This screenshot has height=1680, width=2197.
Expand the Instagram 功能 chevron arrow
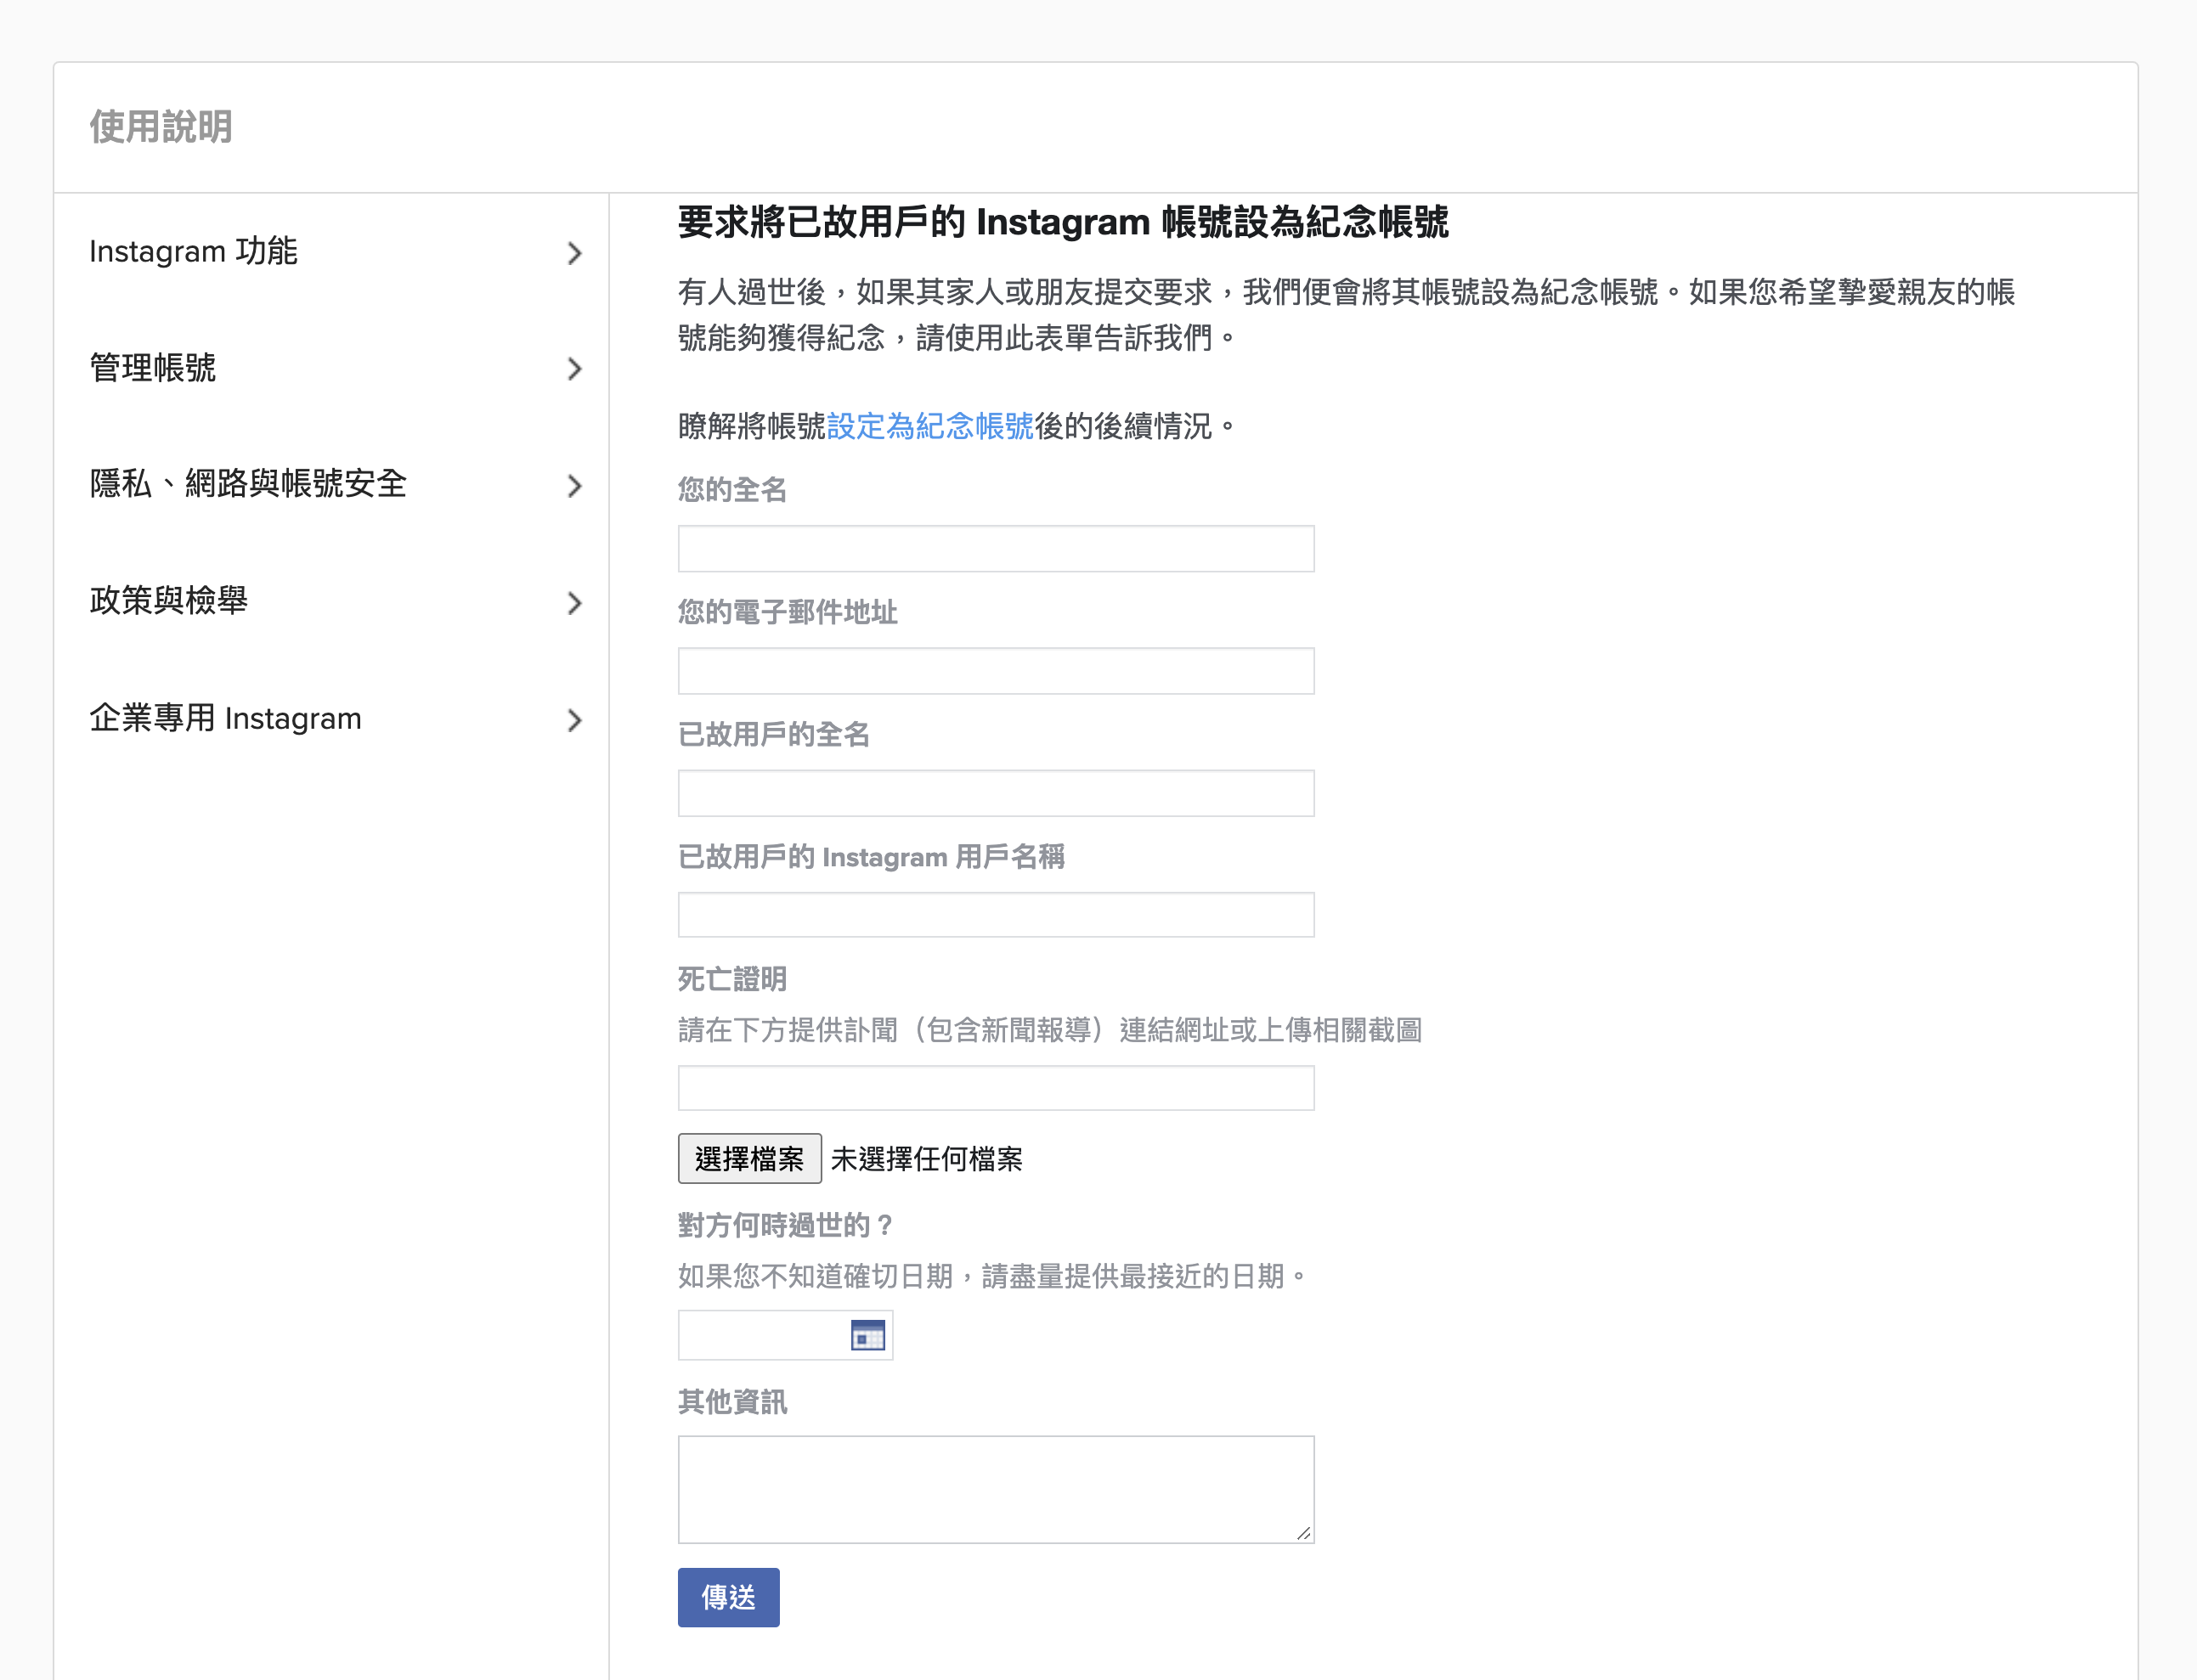(x=574, y=253)
